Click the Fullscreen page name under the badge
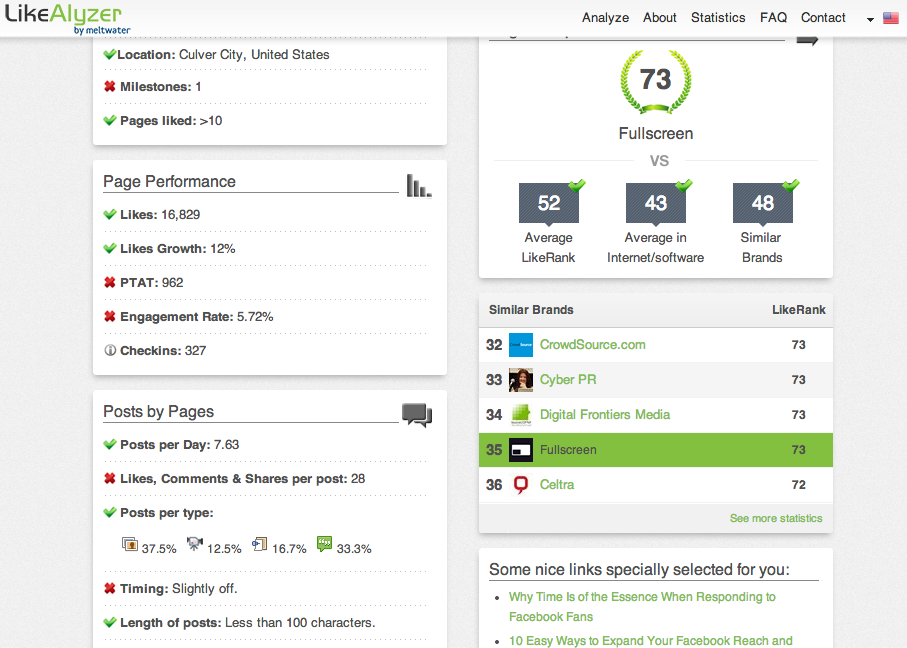This screenshot has width=907, height=648. 655,134
